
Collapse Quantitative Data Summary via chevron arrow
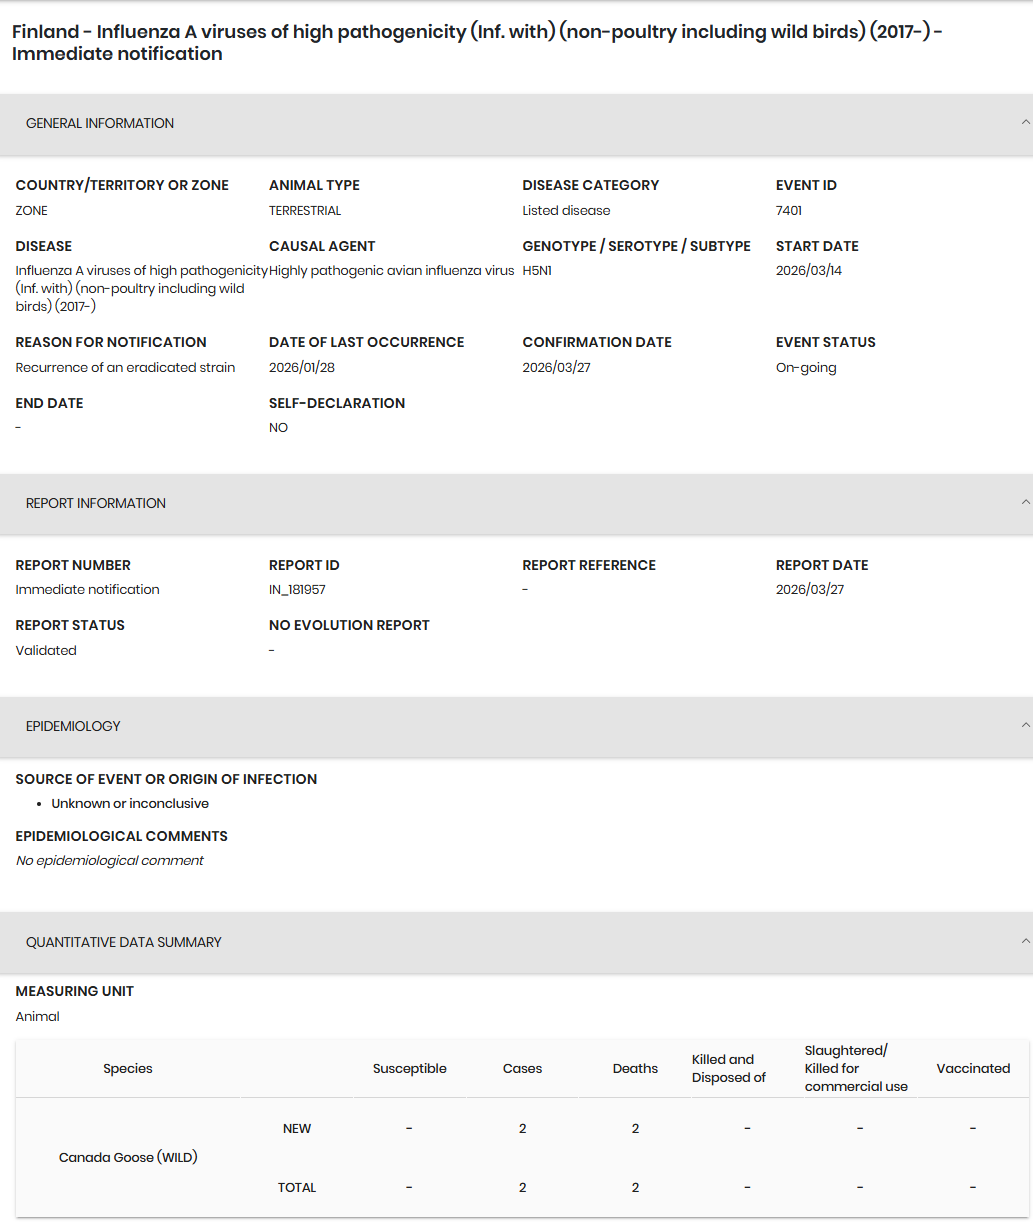(1025, 941)
